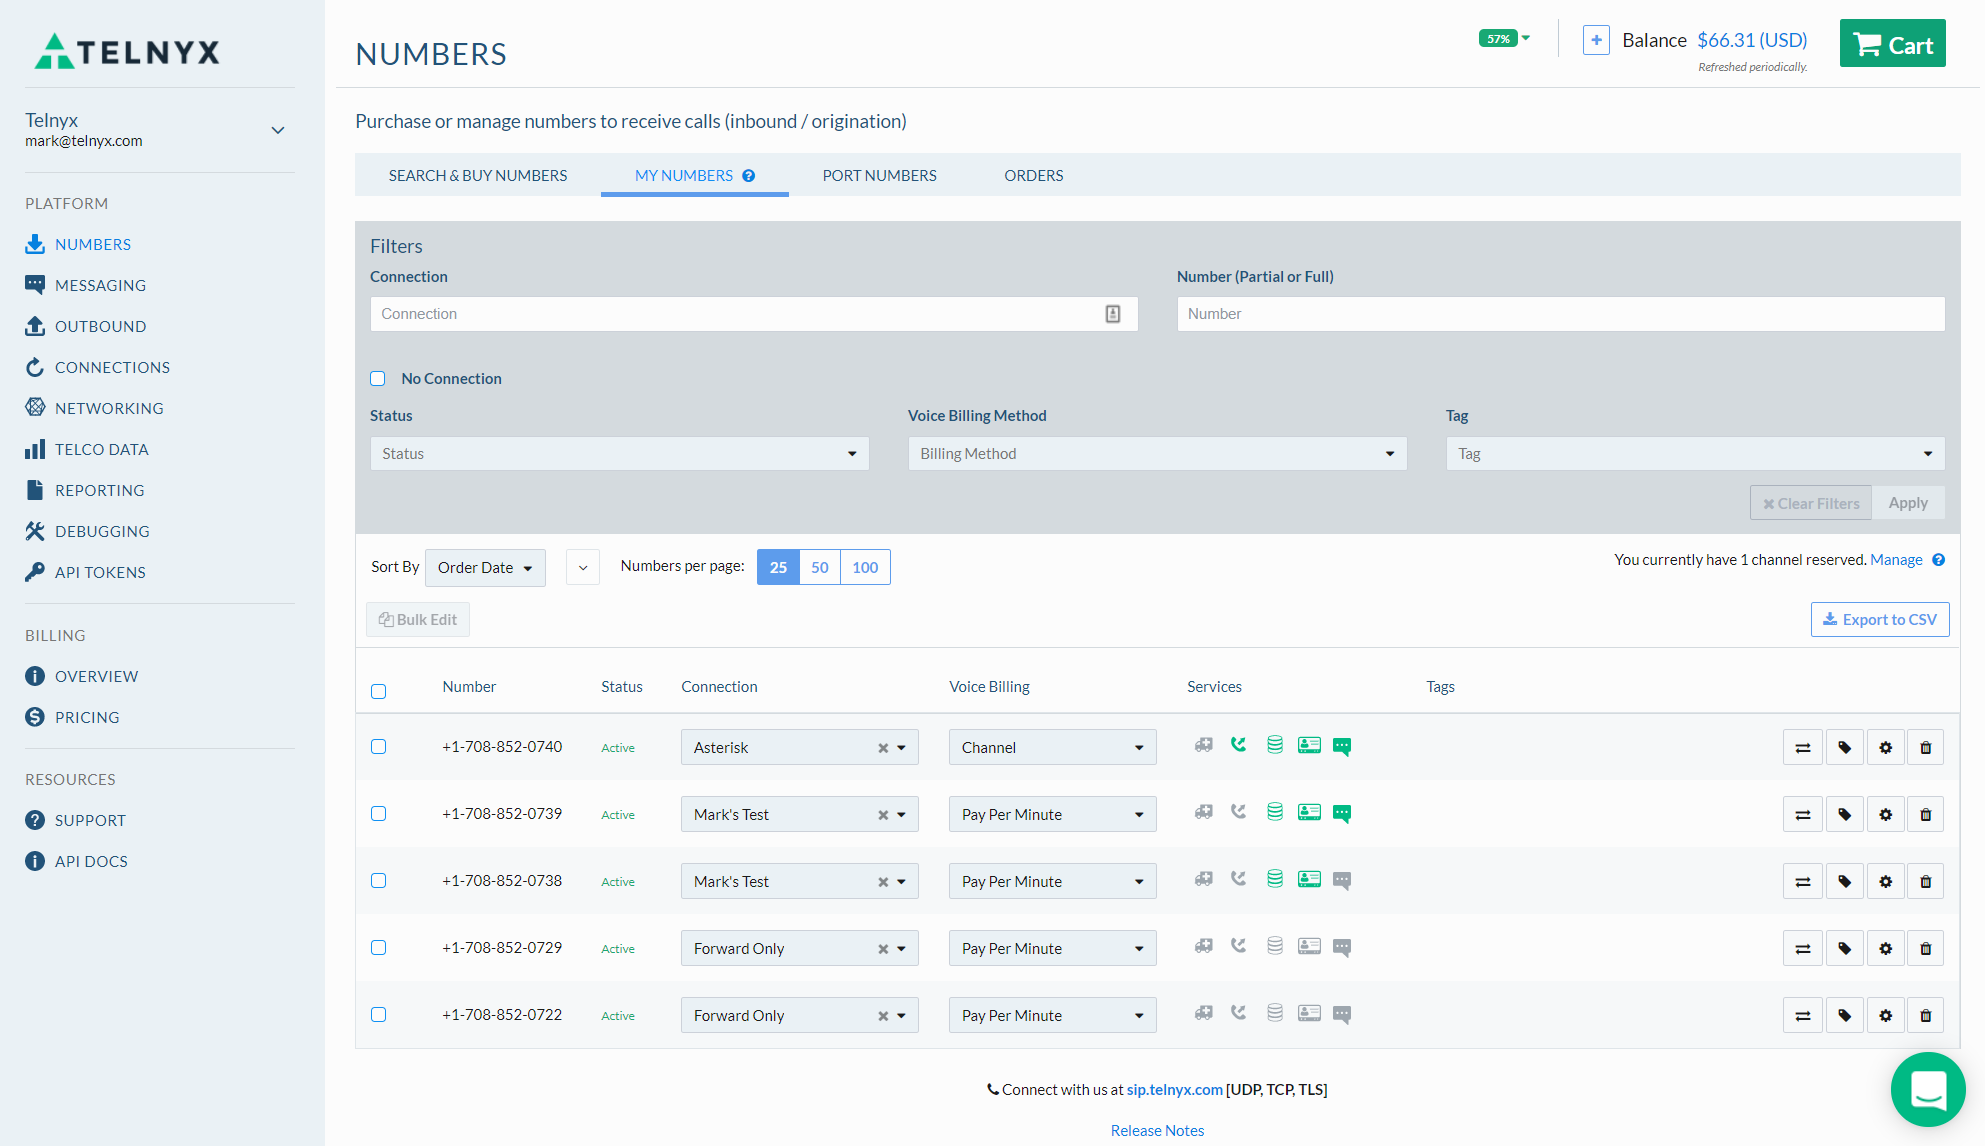Expand the account menu under Telnyx
This screenshot has width=1985, height=1146.
click(x=277, y=130)
